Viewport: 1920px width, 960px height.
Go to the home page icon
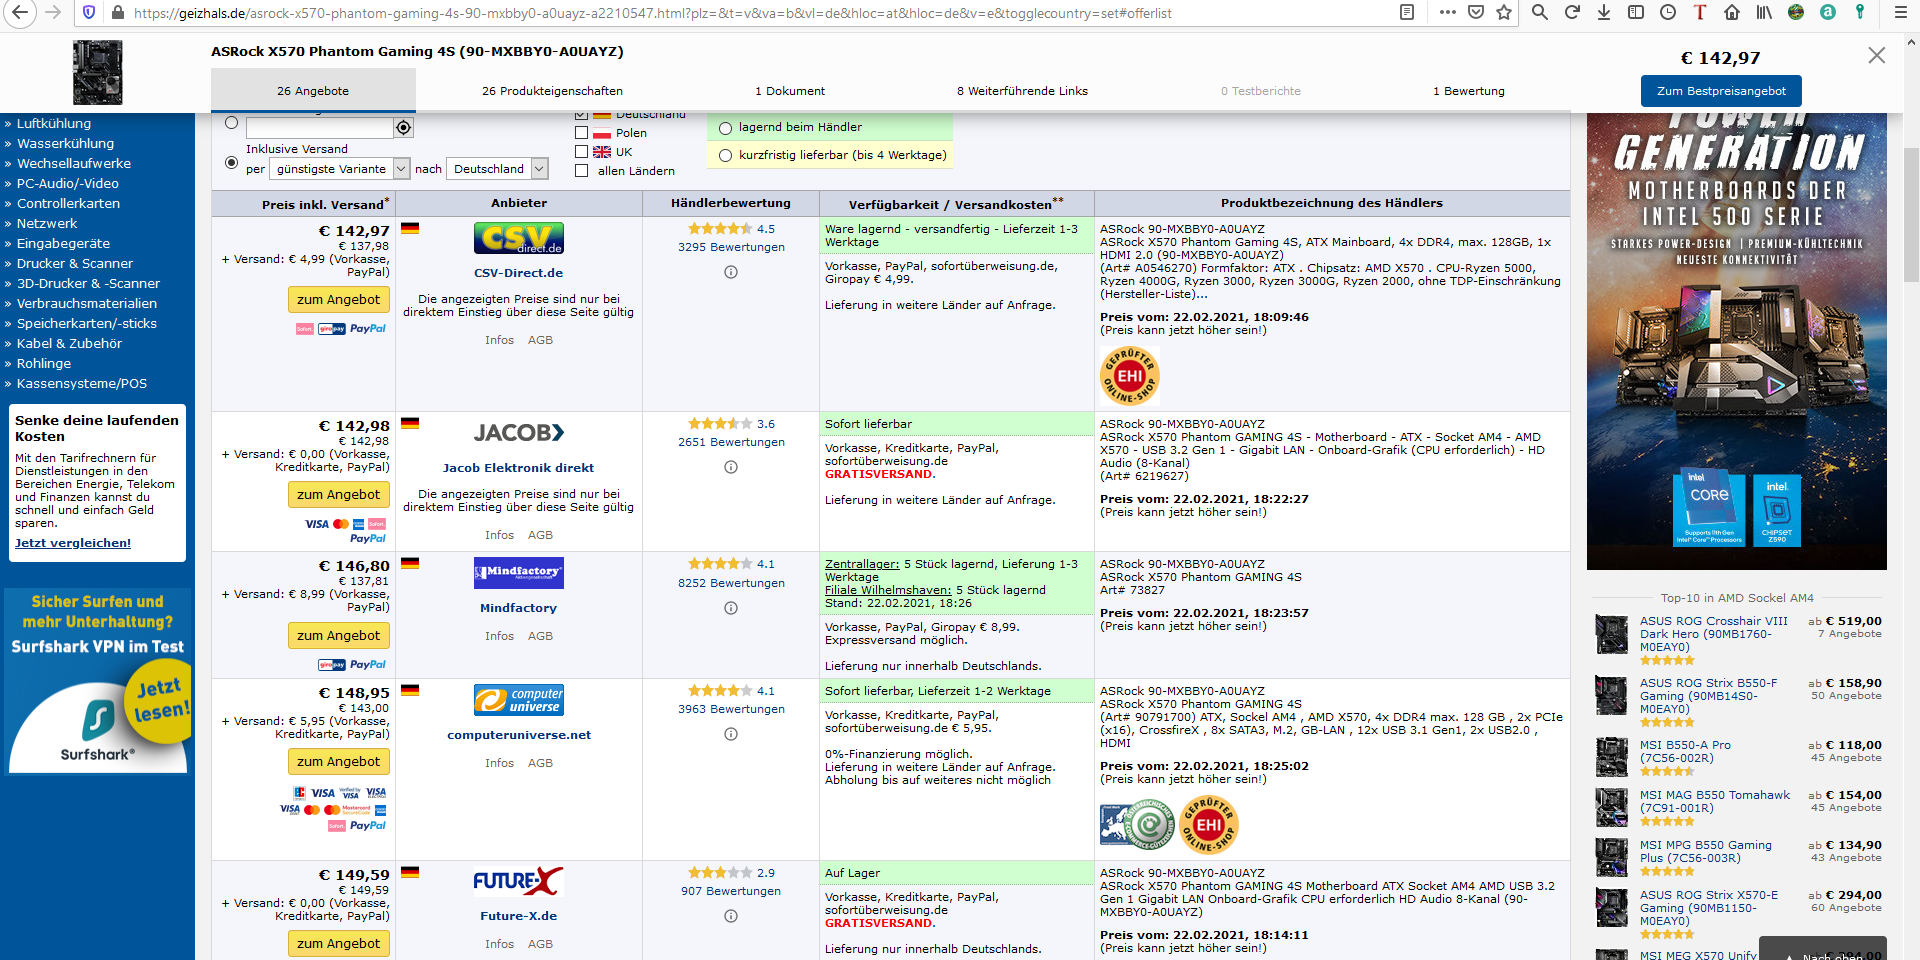point(1732,13)
